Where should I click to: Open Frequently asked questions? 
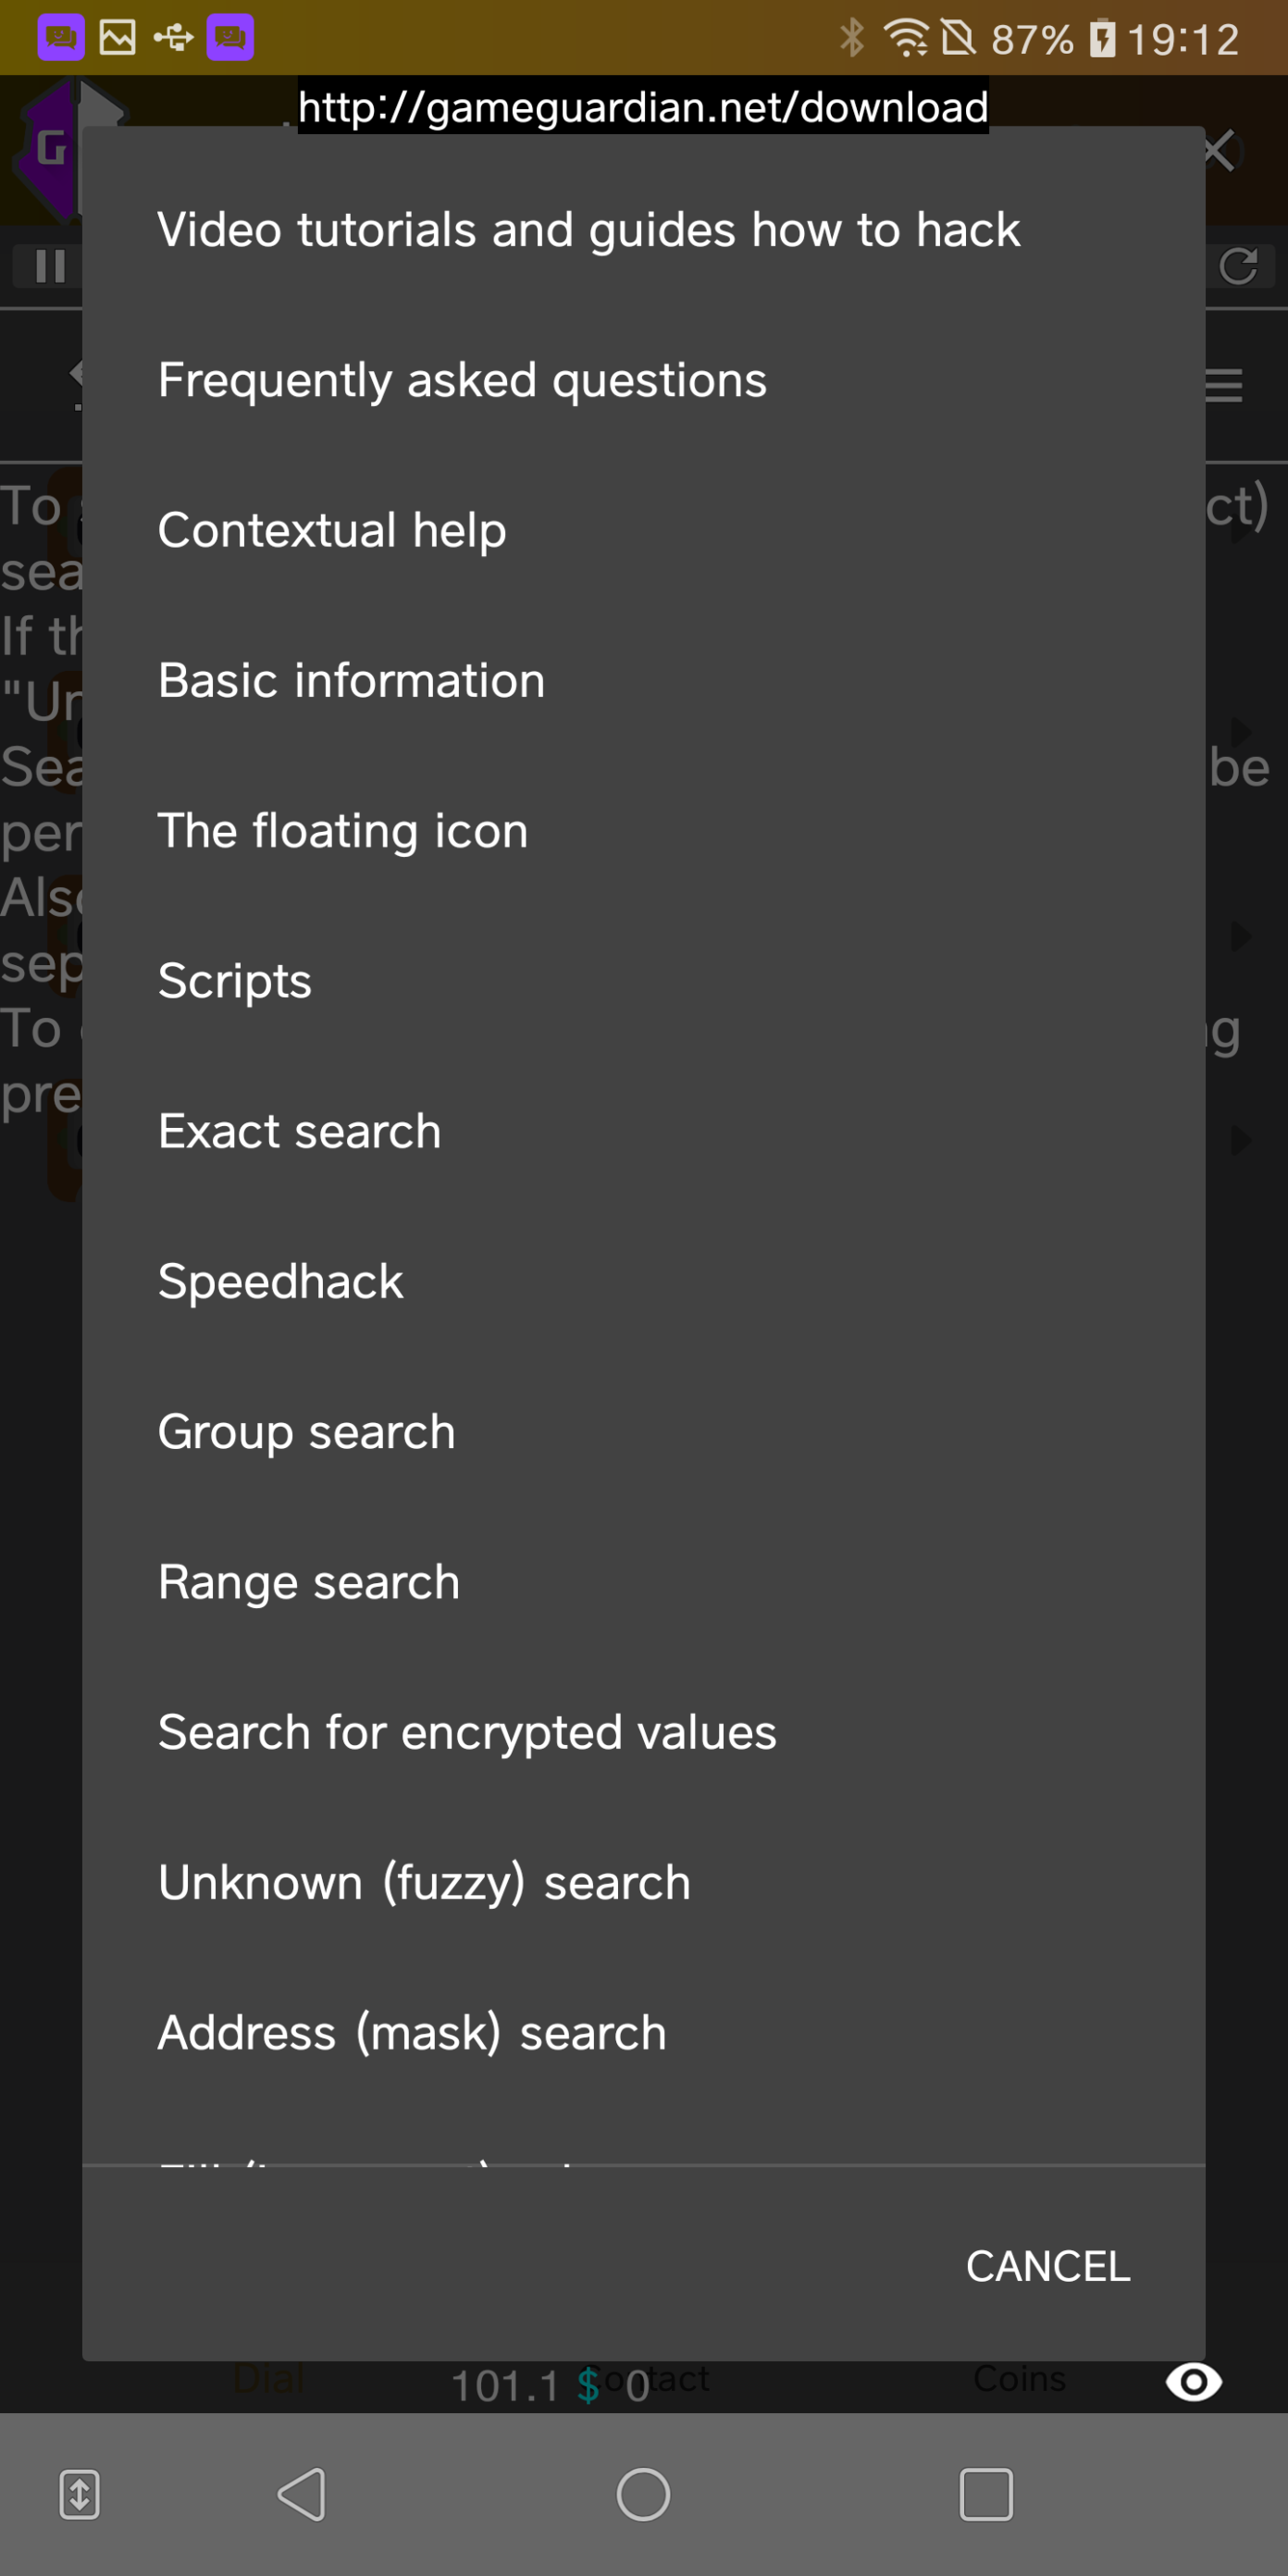[x=462, y=380]
